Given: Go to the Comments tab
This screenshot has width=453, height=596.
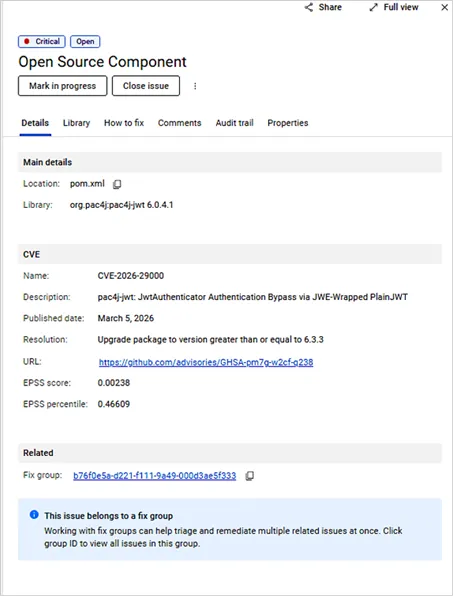Looking at the screenshot, I should coord(179,123).
